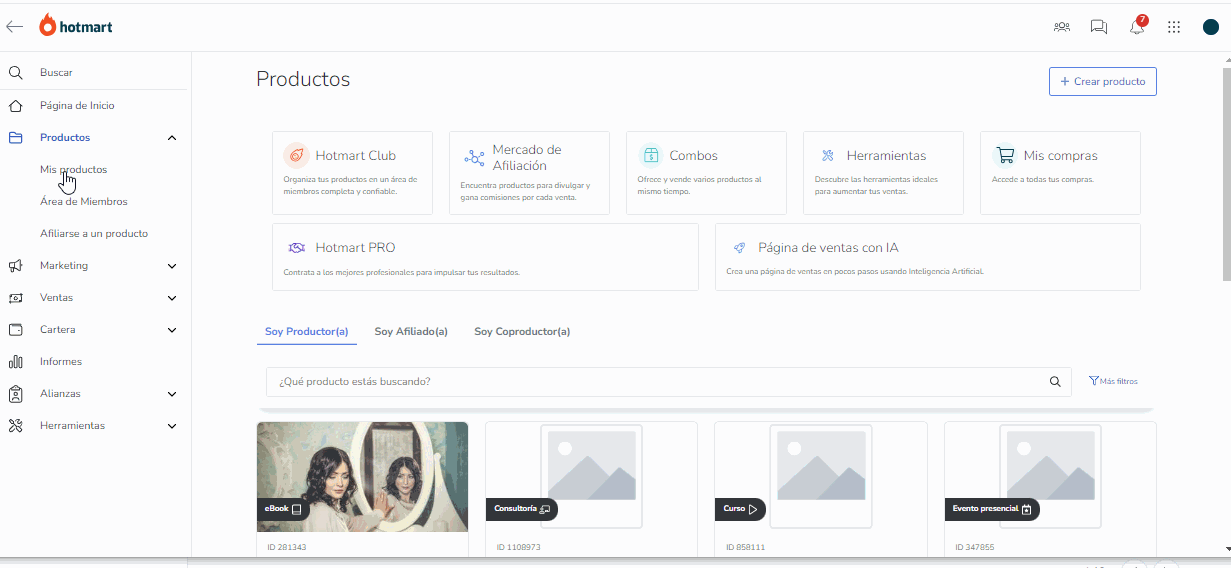Open Área de Miembros in sidebar

(x=84, y=201)
